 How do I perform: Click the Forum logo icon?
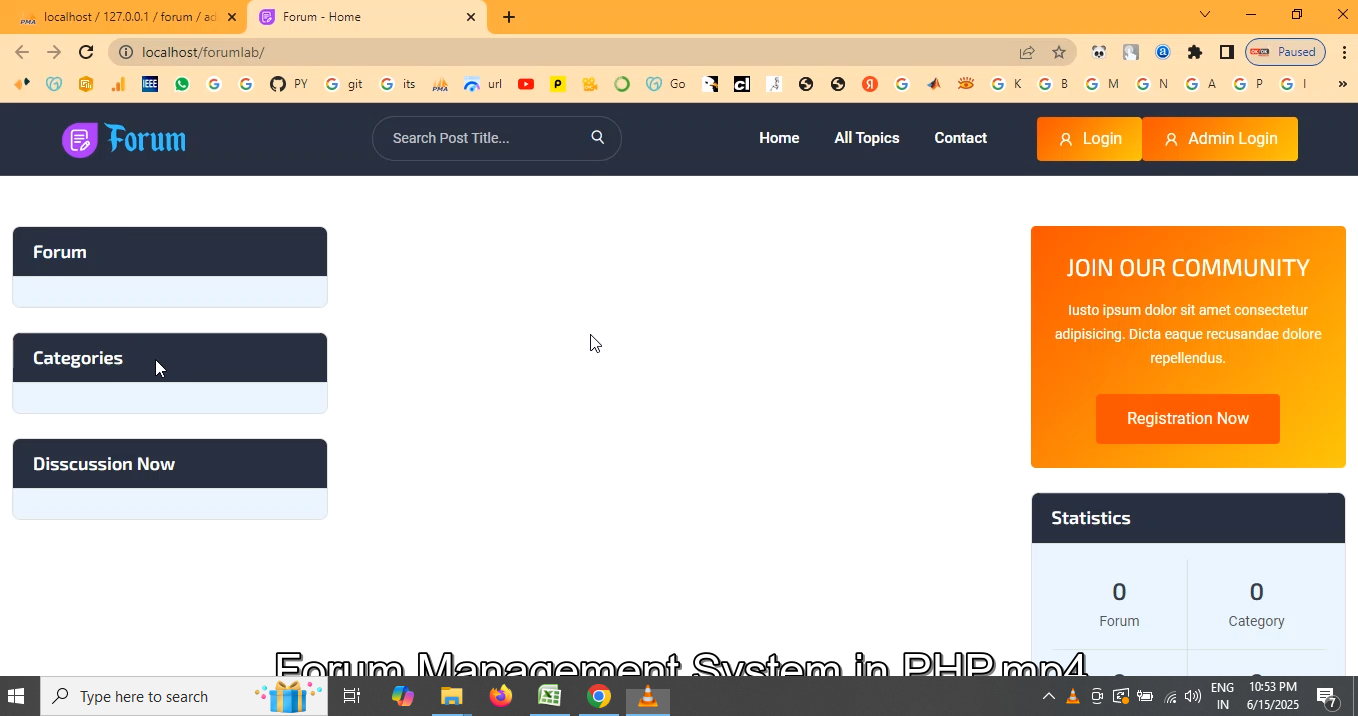pyautogui.click(x=80, y=140)
